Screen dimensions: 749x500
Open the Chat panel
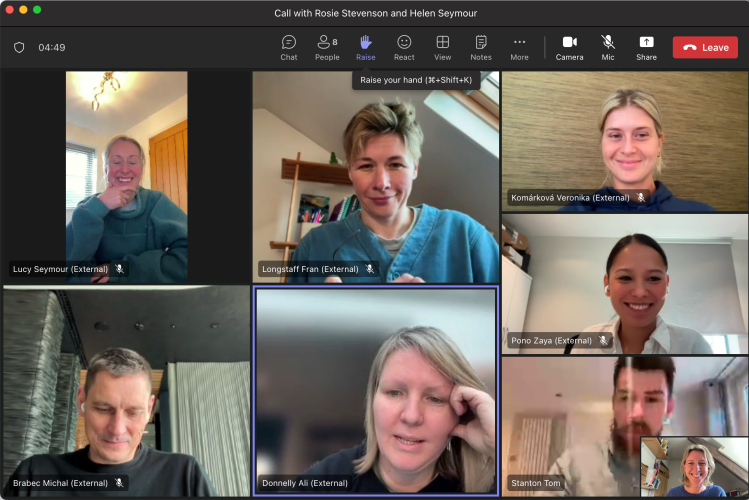tap(288, 47)
